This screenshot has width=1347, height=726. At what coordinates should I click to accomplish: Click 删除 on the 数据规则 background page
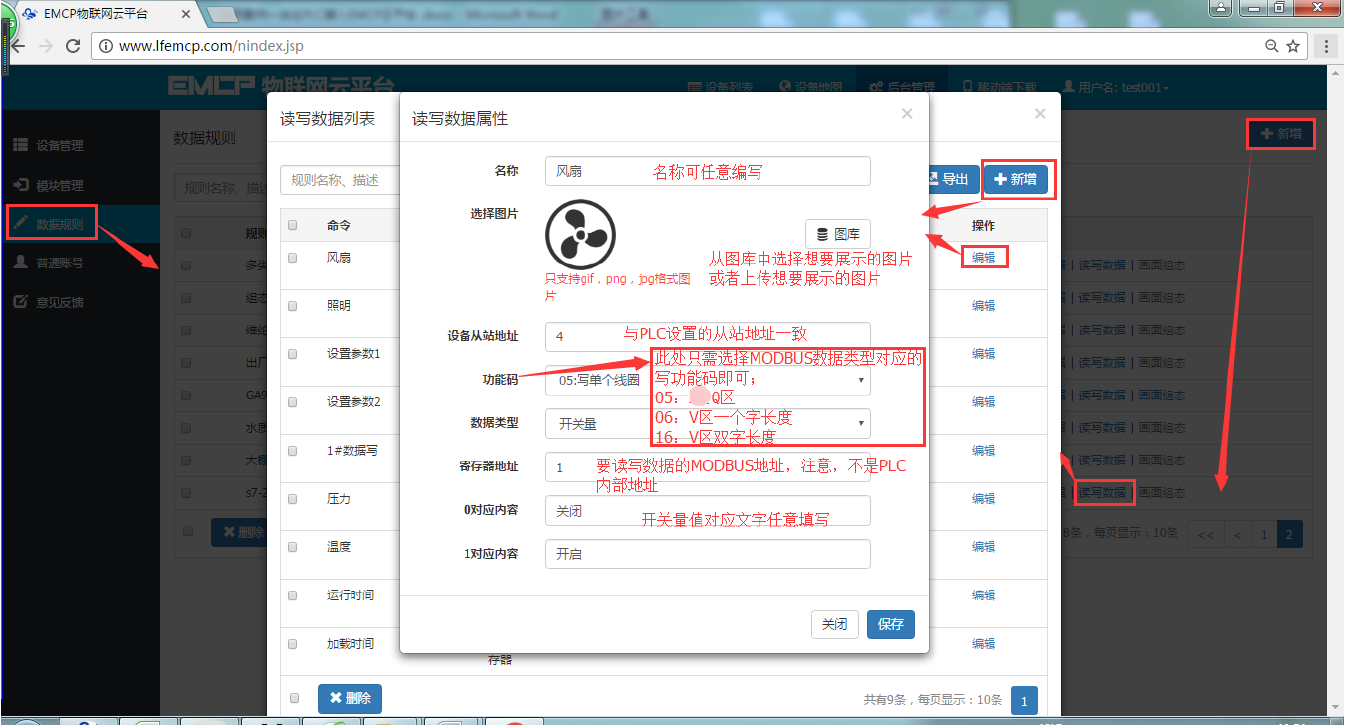tap(240, 532)
